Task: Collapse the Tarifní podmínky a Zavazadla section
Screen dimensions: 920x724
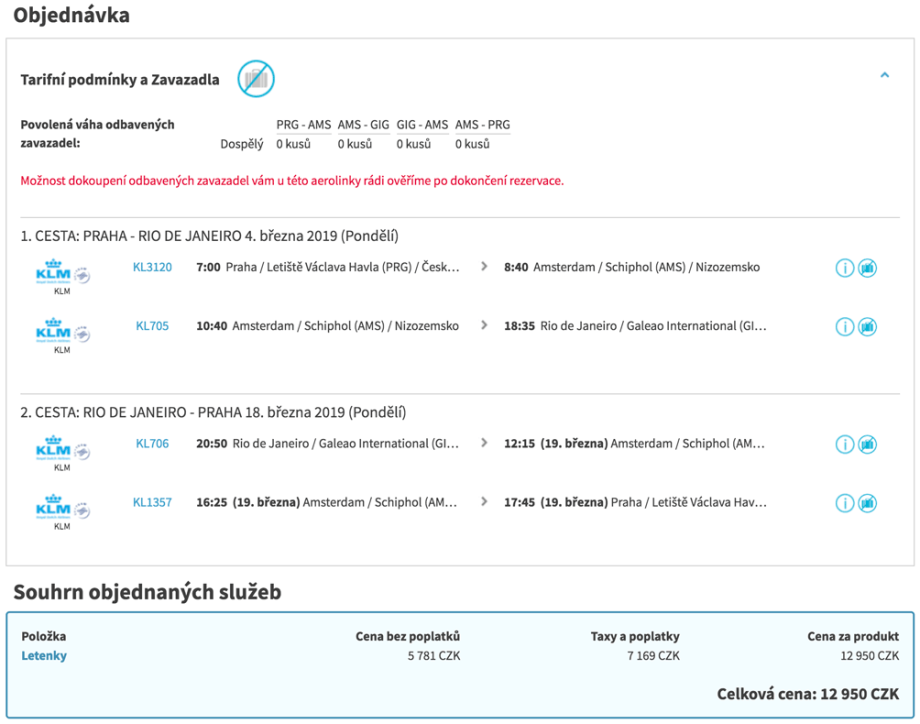Action: click(884, 75)
